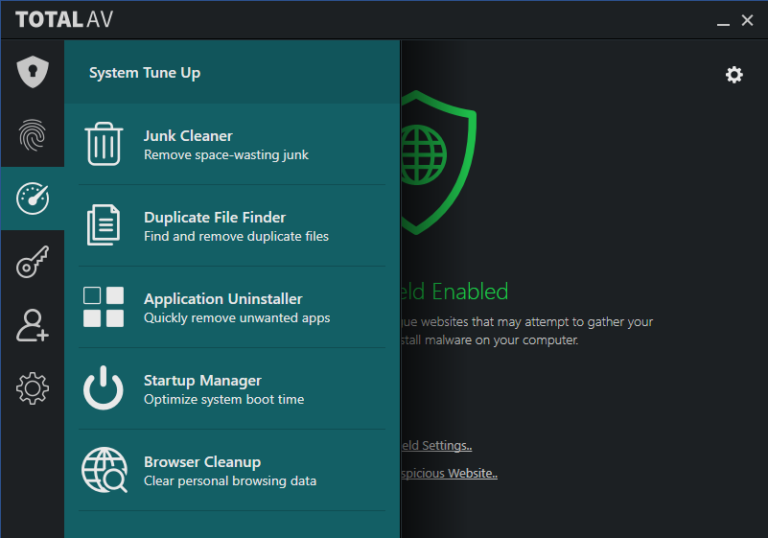Click the TOTALAV logo in title bar
Viewport: 768px width, 538px height.
click(64, 20)
